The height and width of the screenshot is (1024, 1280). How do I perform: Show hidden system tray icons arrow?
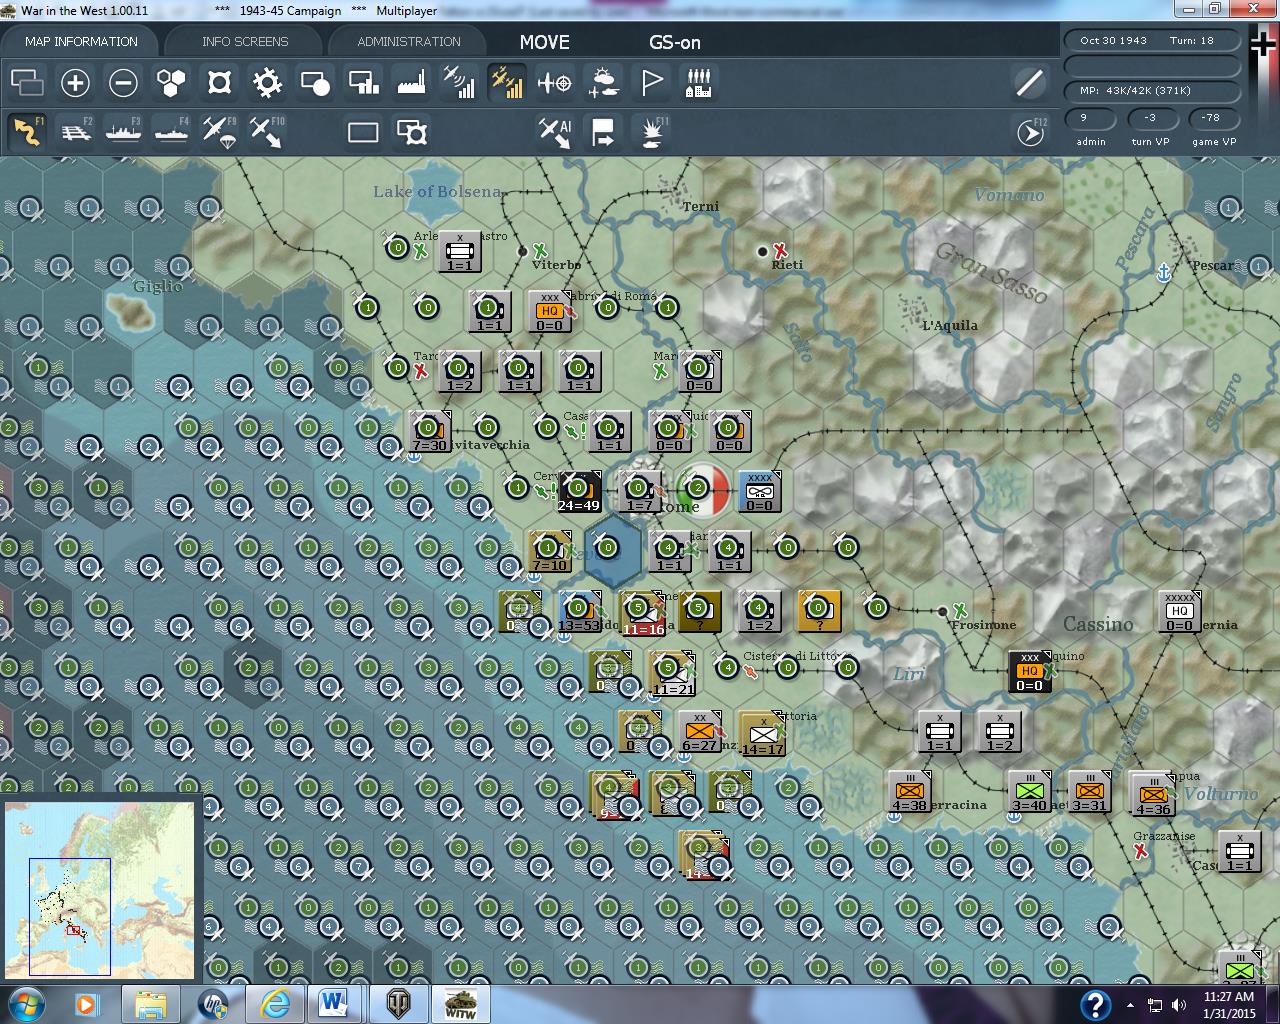1131,1005
